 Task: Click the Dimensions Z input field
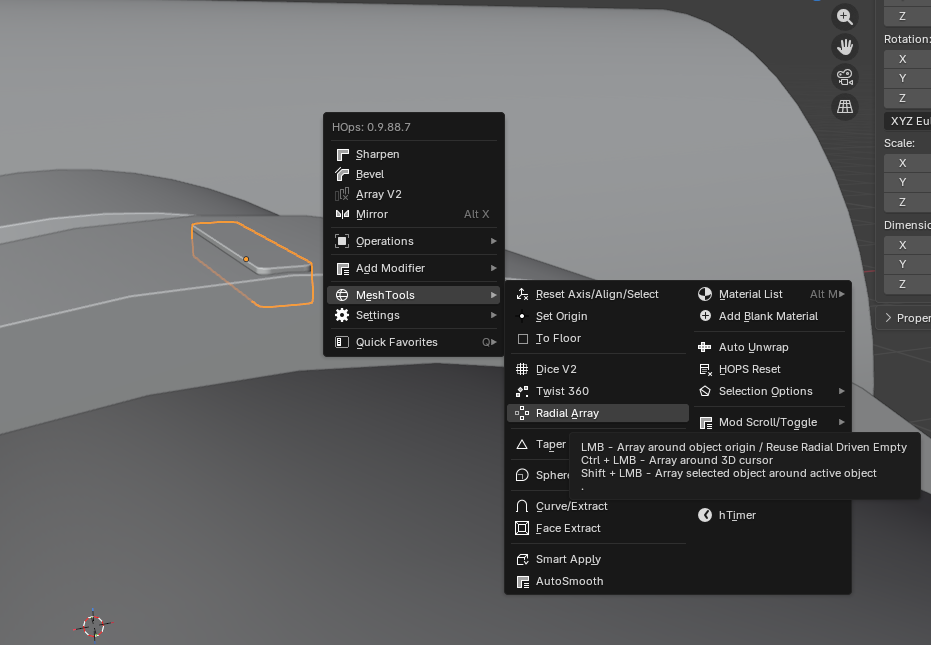[x=908, y=284]
